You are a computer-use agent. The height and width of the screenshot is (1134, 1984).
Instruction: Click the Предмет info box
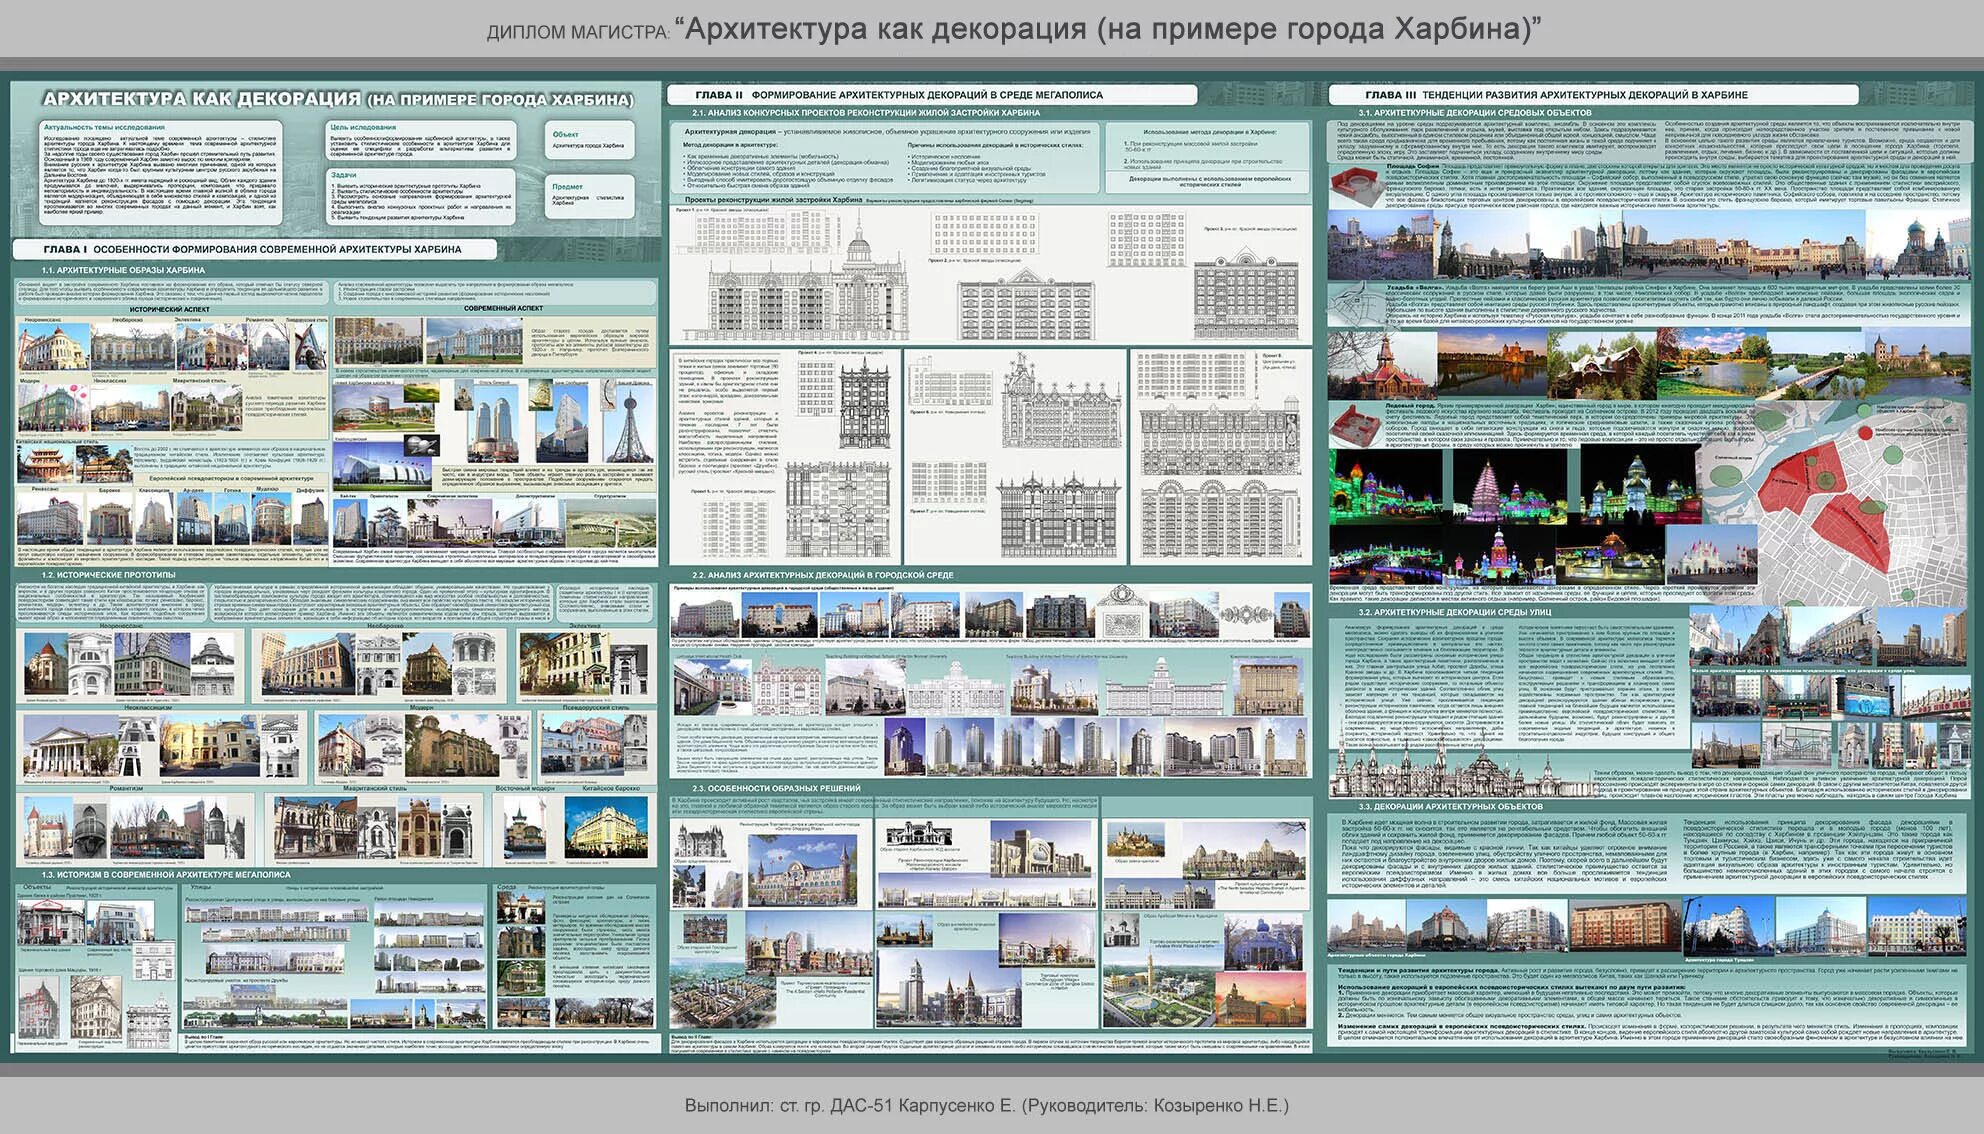coord(590,195)
